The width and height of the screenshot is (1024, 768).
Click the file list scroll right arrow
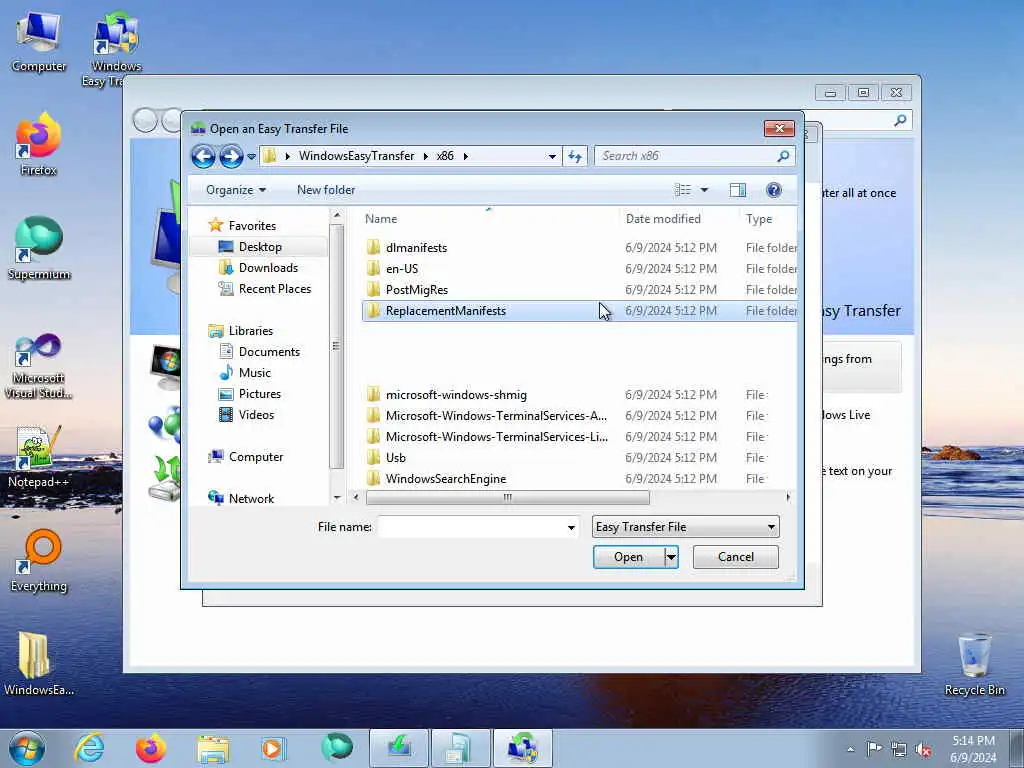coord(788,498)
